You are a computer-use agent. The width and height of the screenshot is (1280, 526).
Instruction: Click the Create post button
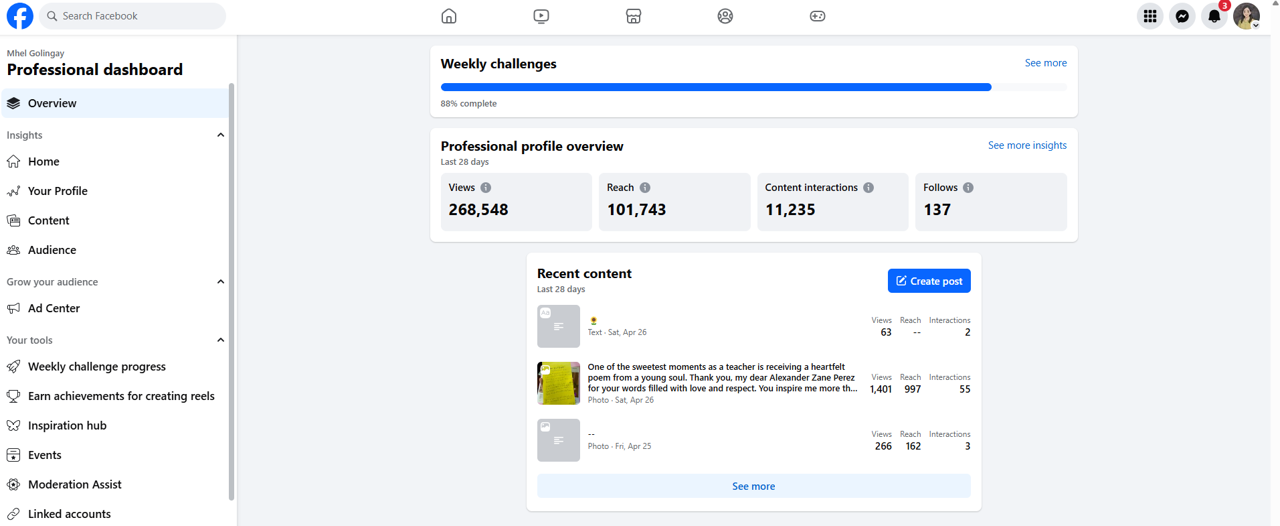(x=929, y=281)
